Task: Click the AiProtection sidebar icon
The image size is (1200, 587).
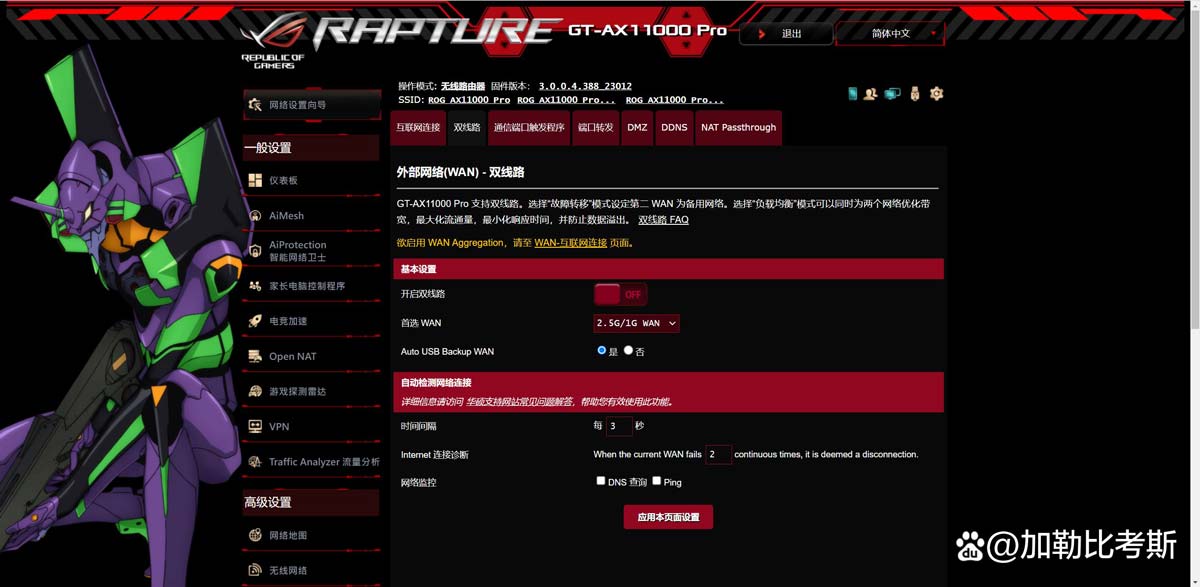Action: coord(255,250)
